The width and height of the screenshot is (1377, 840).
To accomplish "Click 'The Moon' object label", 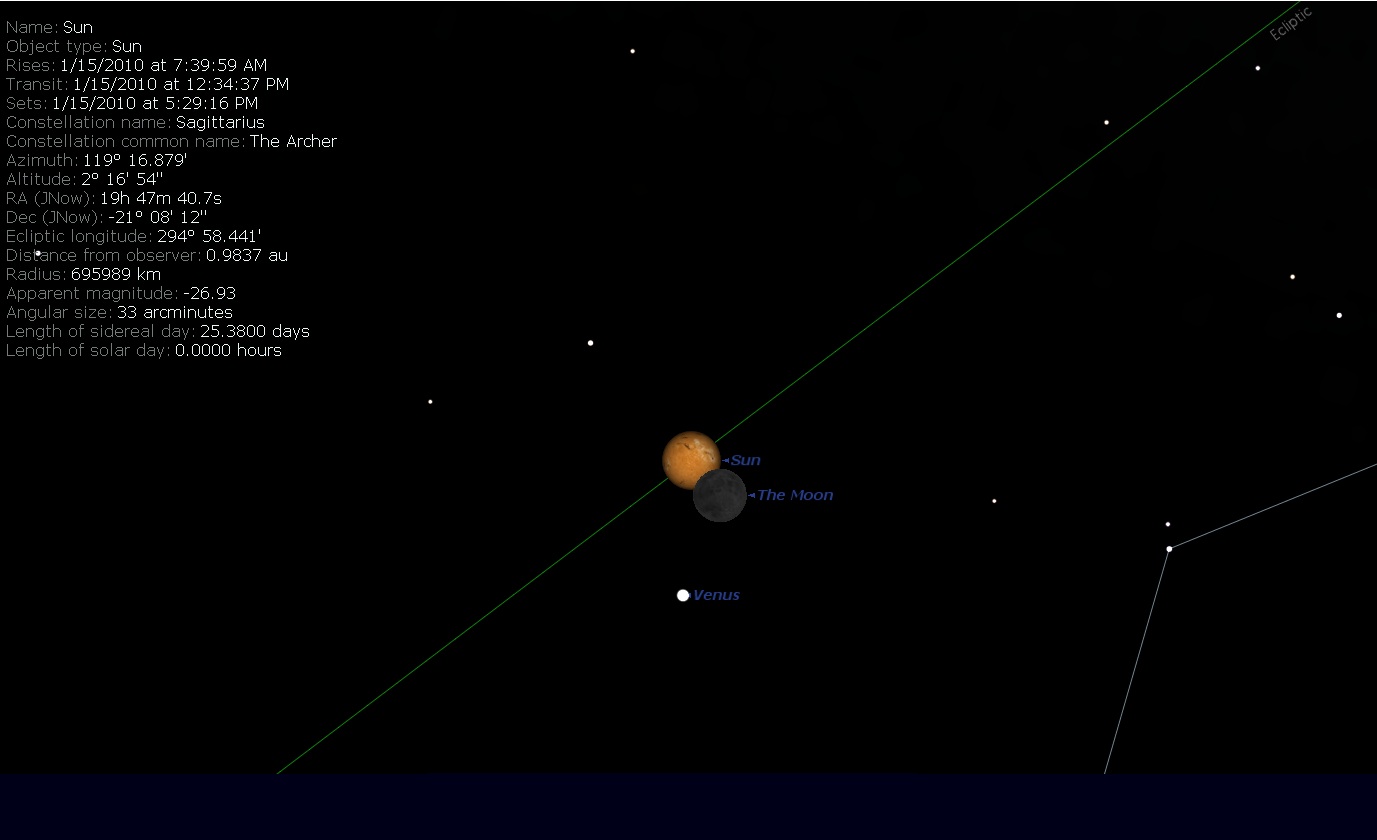I will (795, 495).
